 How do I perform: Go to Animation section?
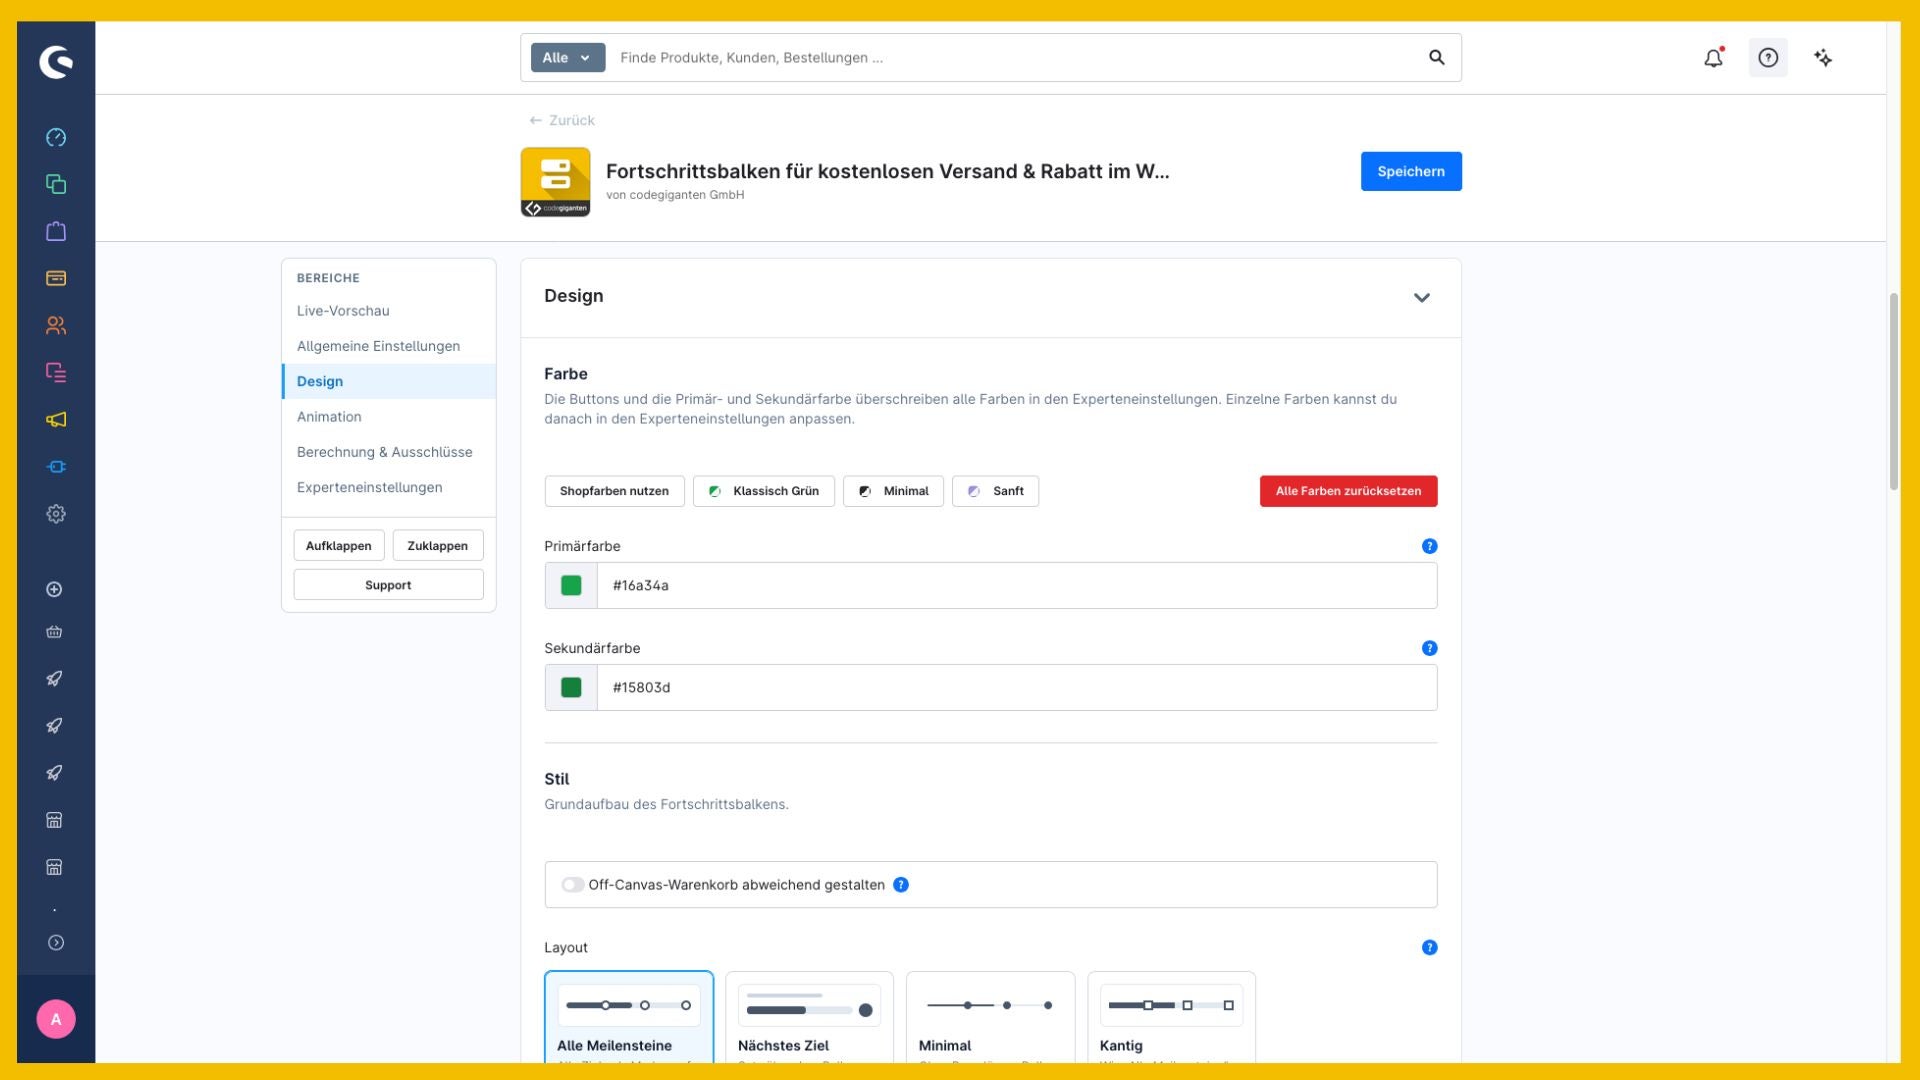329,417
